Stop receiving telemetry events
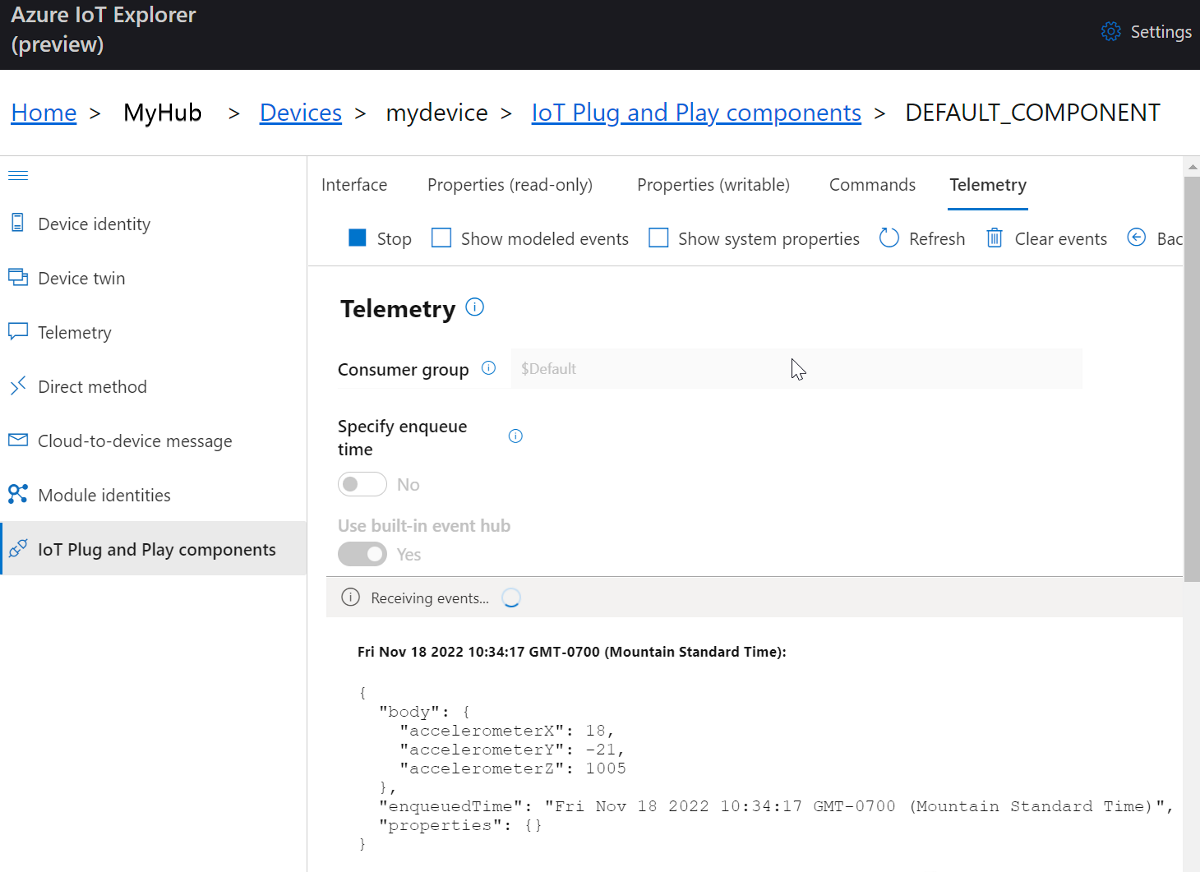 (380, 238)
